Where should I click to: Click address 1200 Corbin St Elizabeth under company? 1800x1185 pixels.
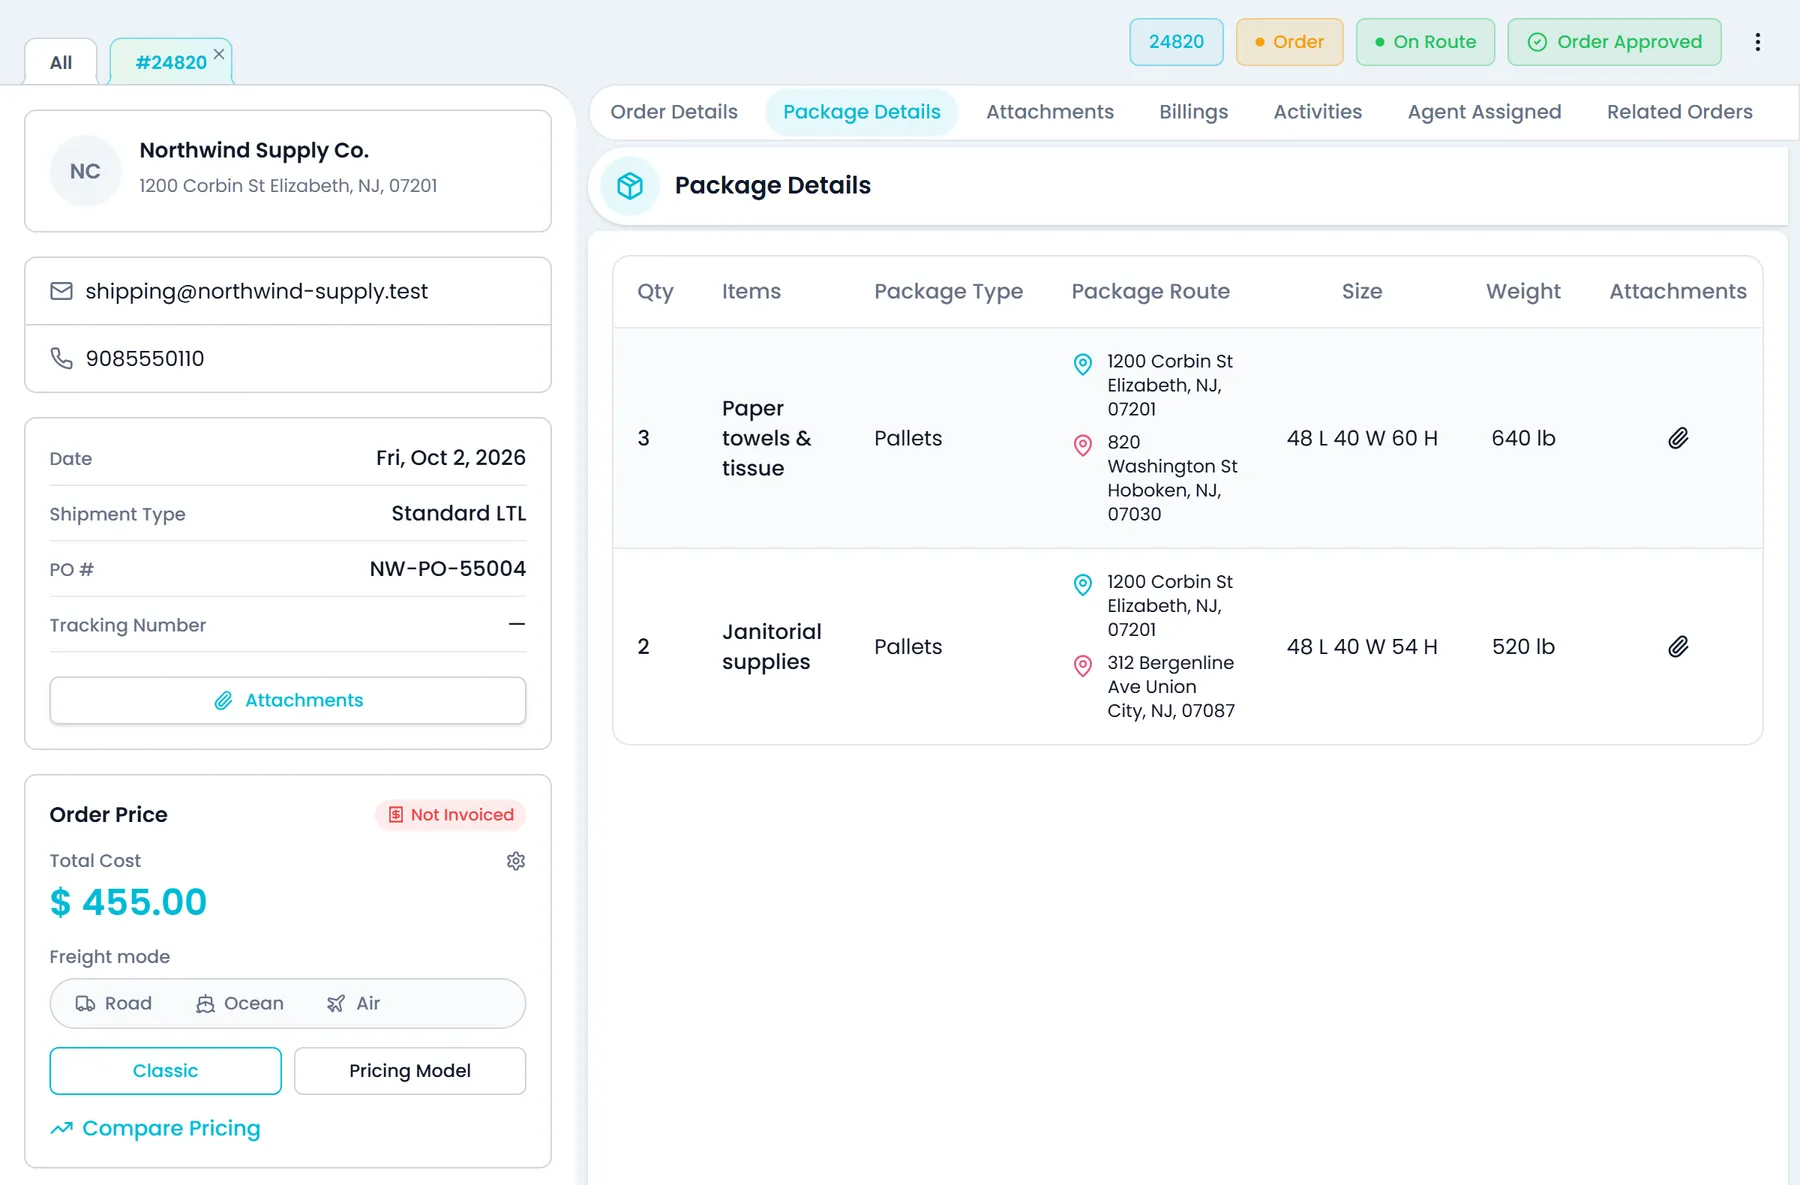point(288,186)
